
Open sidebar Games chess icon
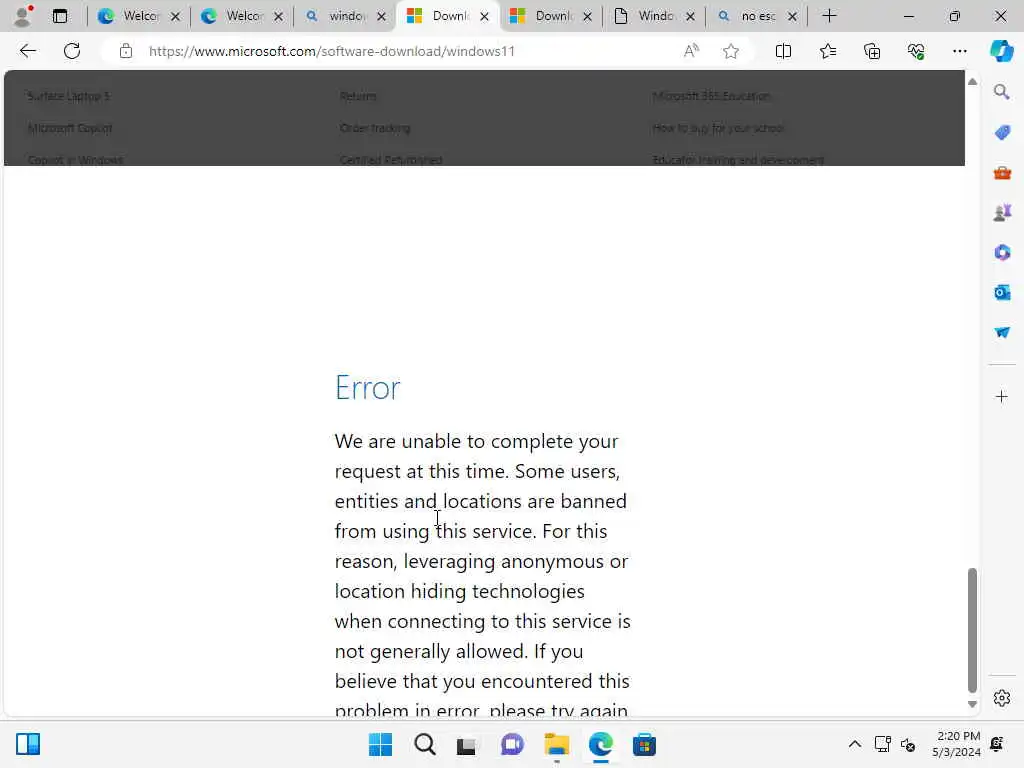point(1002,212)
